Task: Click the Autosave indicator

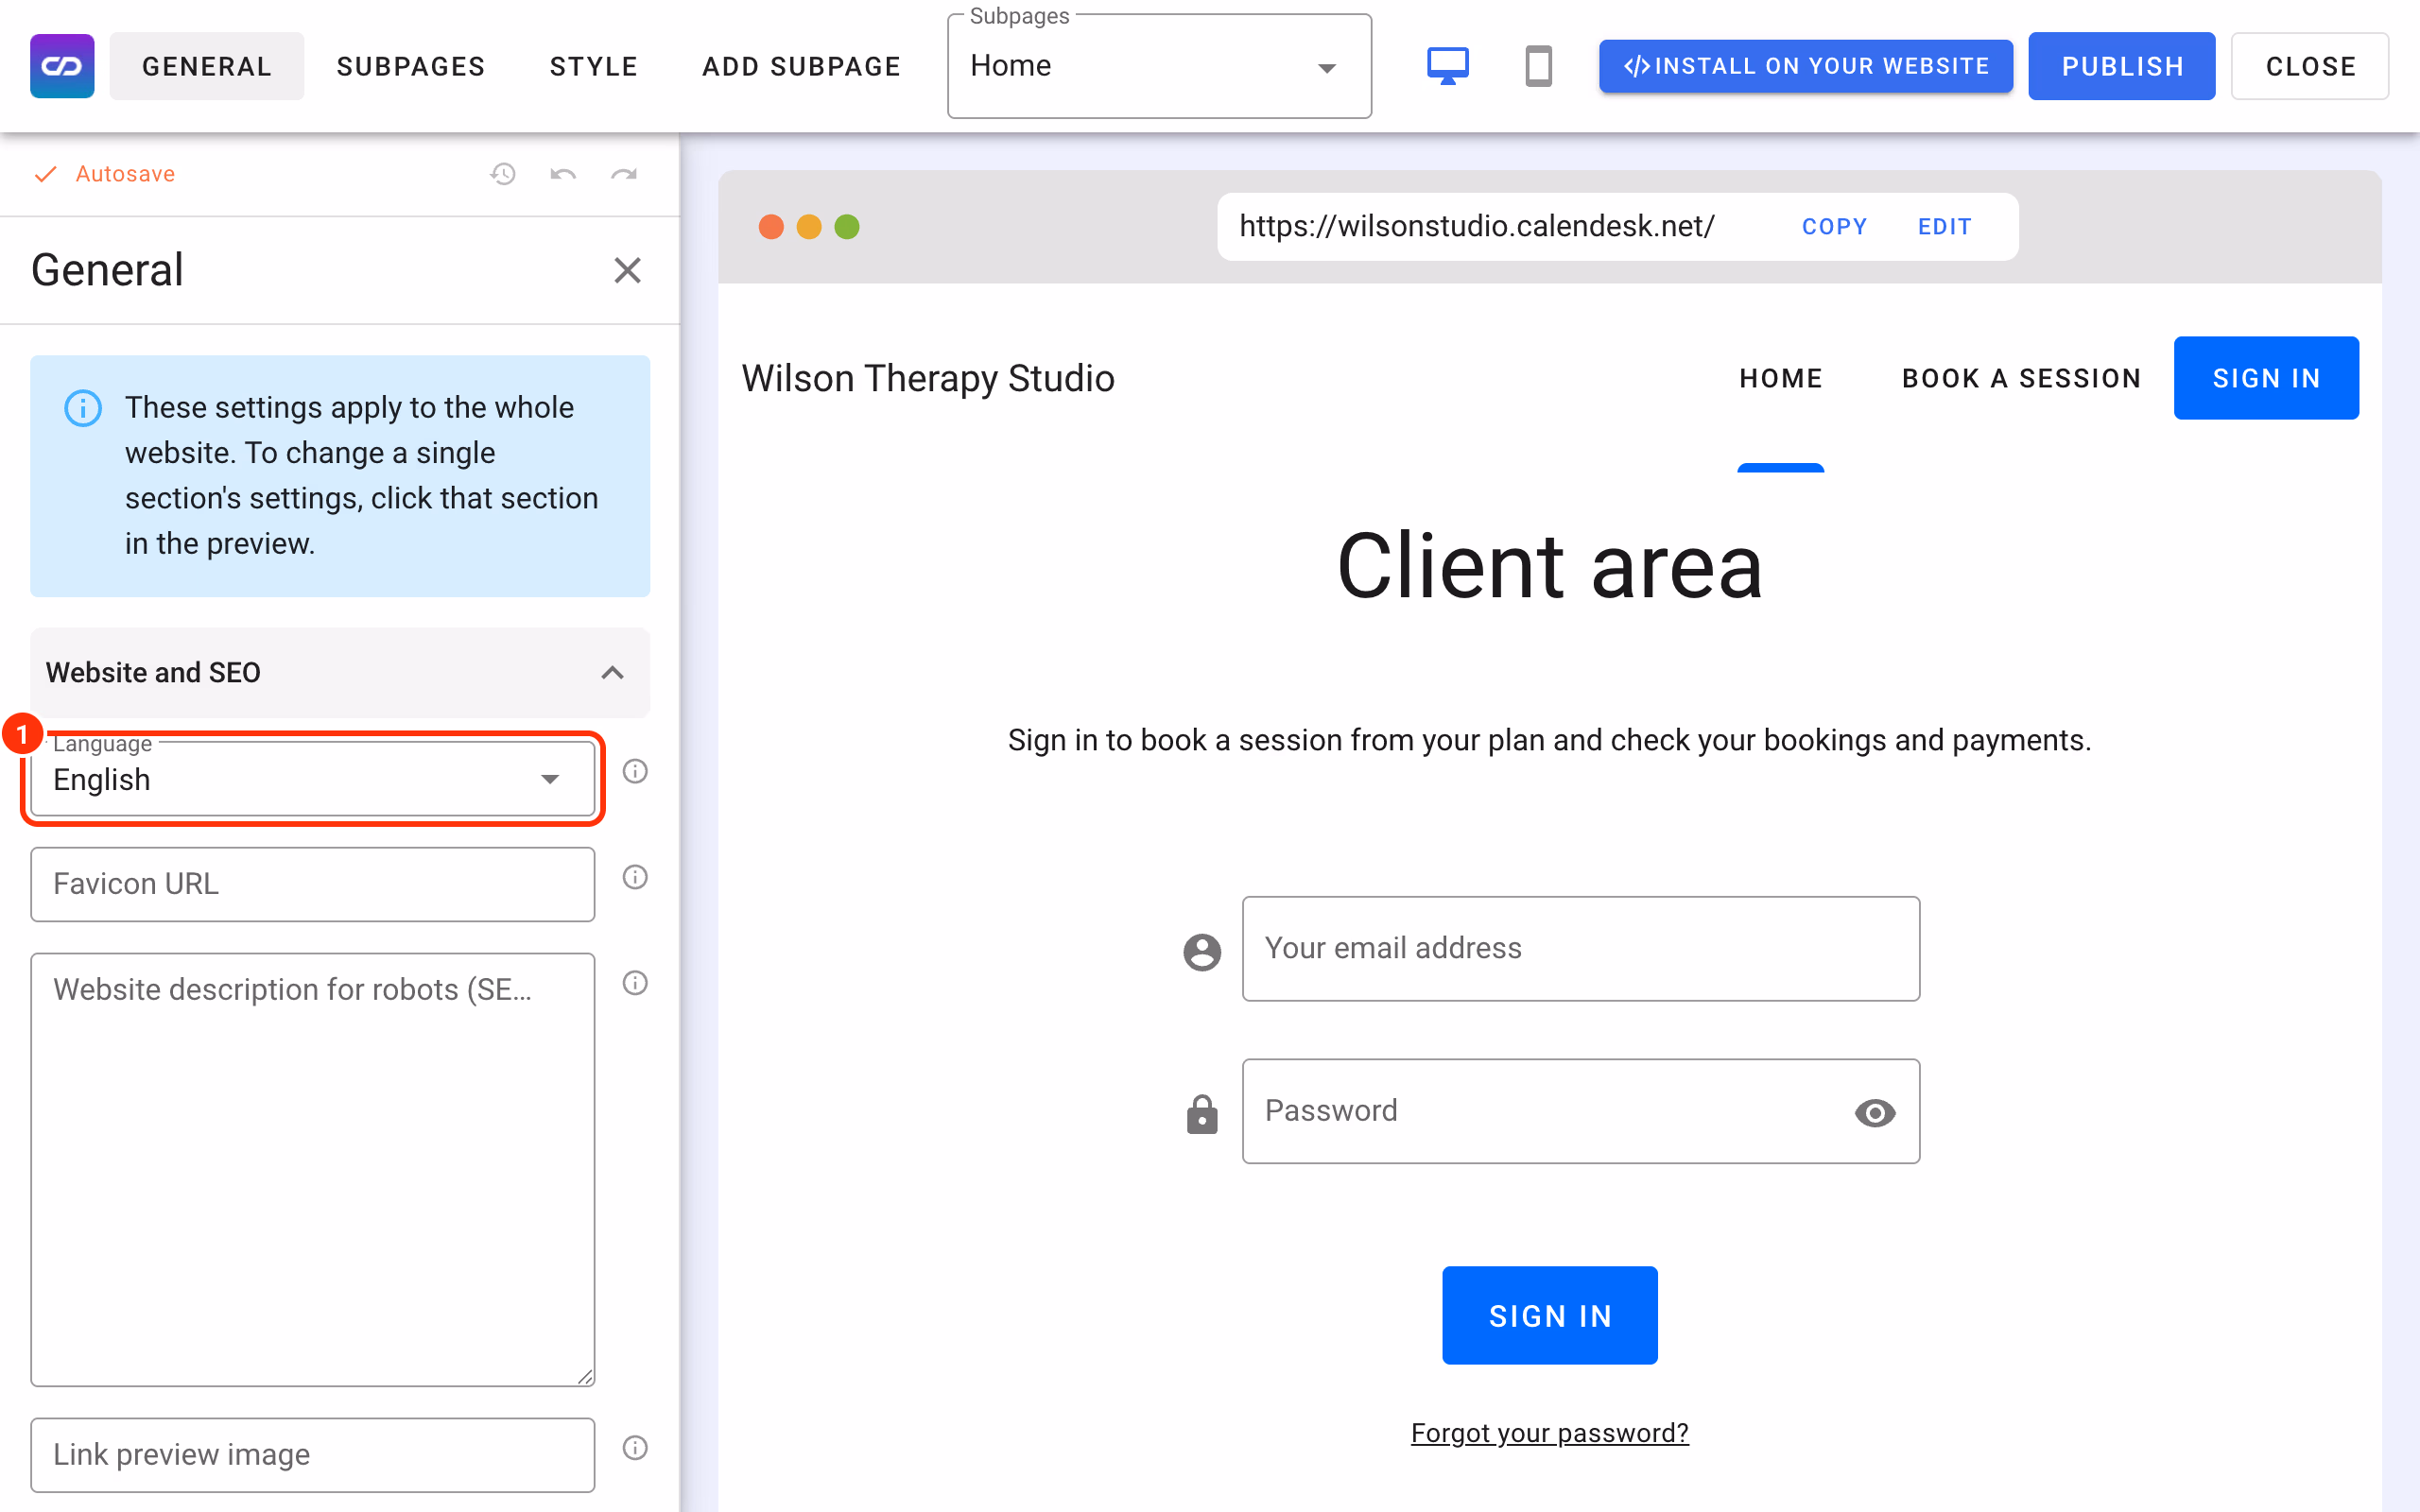Action: pos(105,174)
